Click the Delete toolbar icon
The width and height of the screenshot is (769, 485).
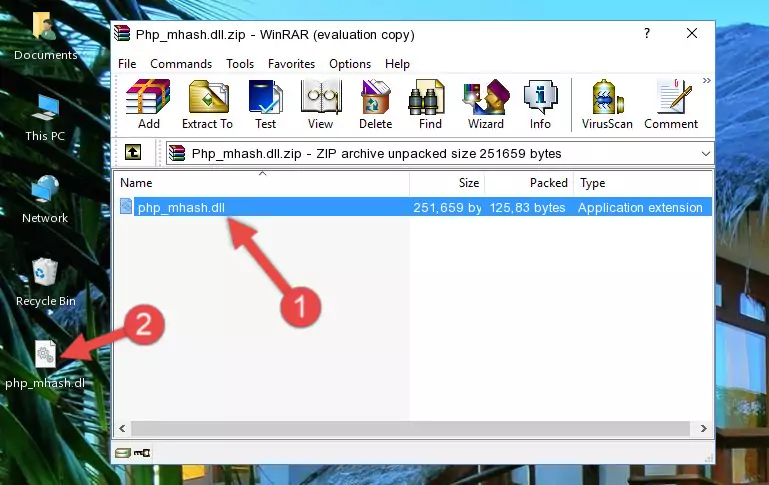(x=375, y=104)
